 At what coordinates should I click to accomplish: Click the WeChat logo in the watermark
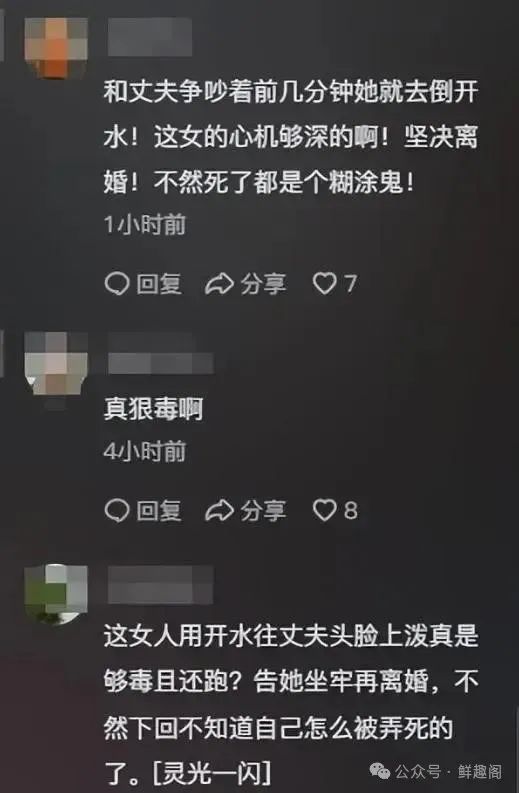coord(379,771)
